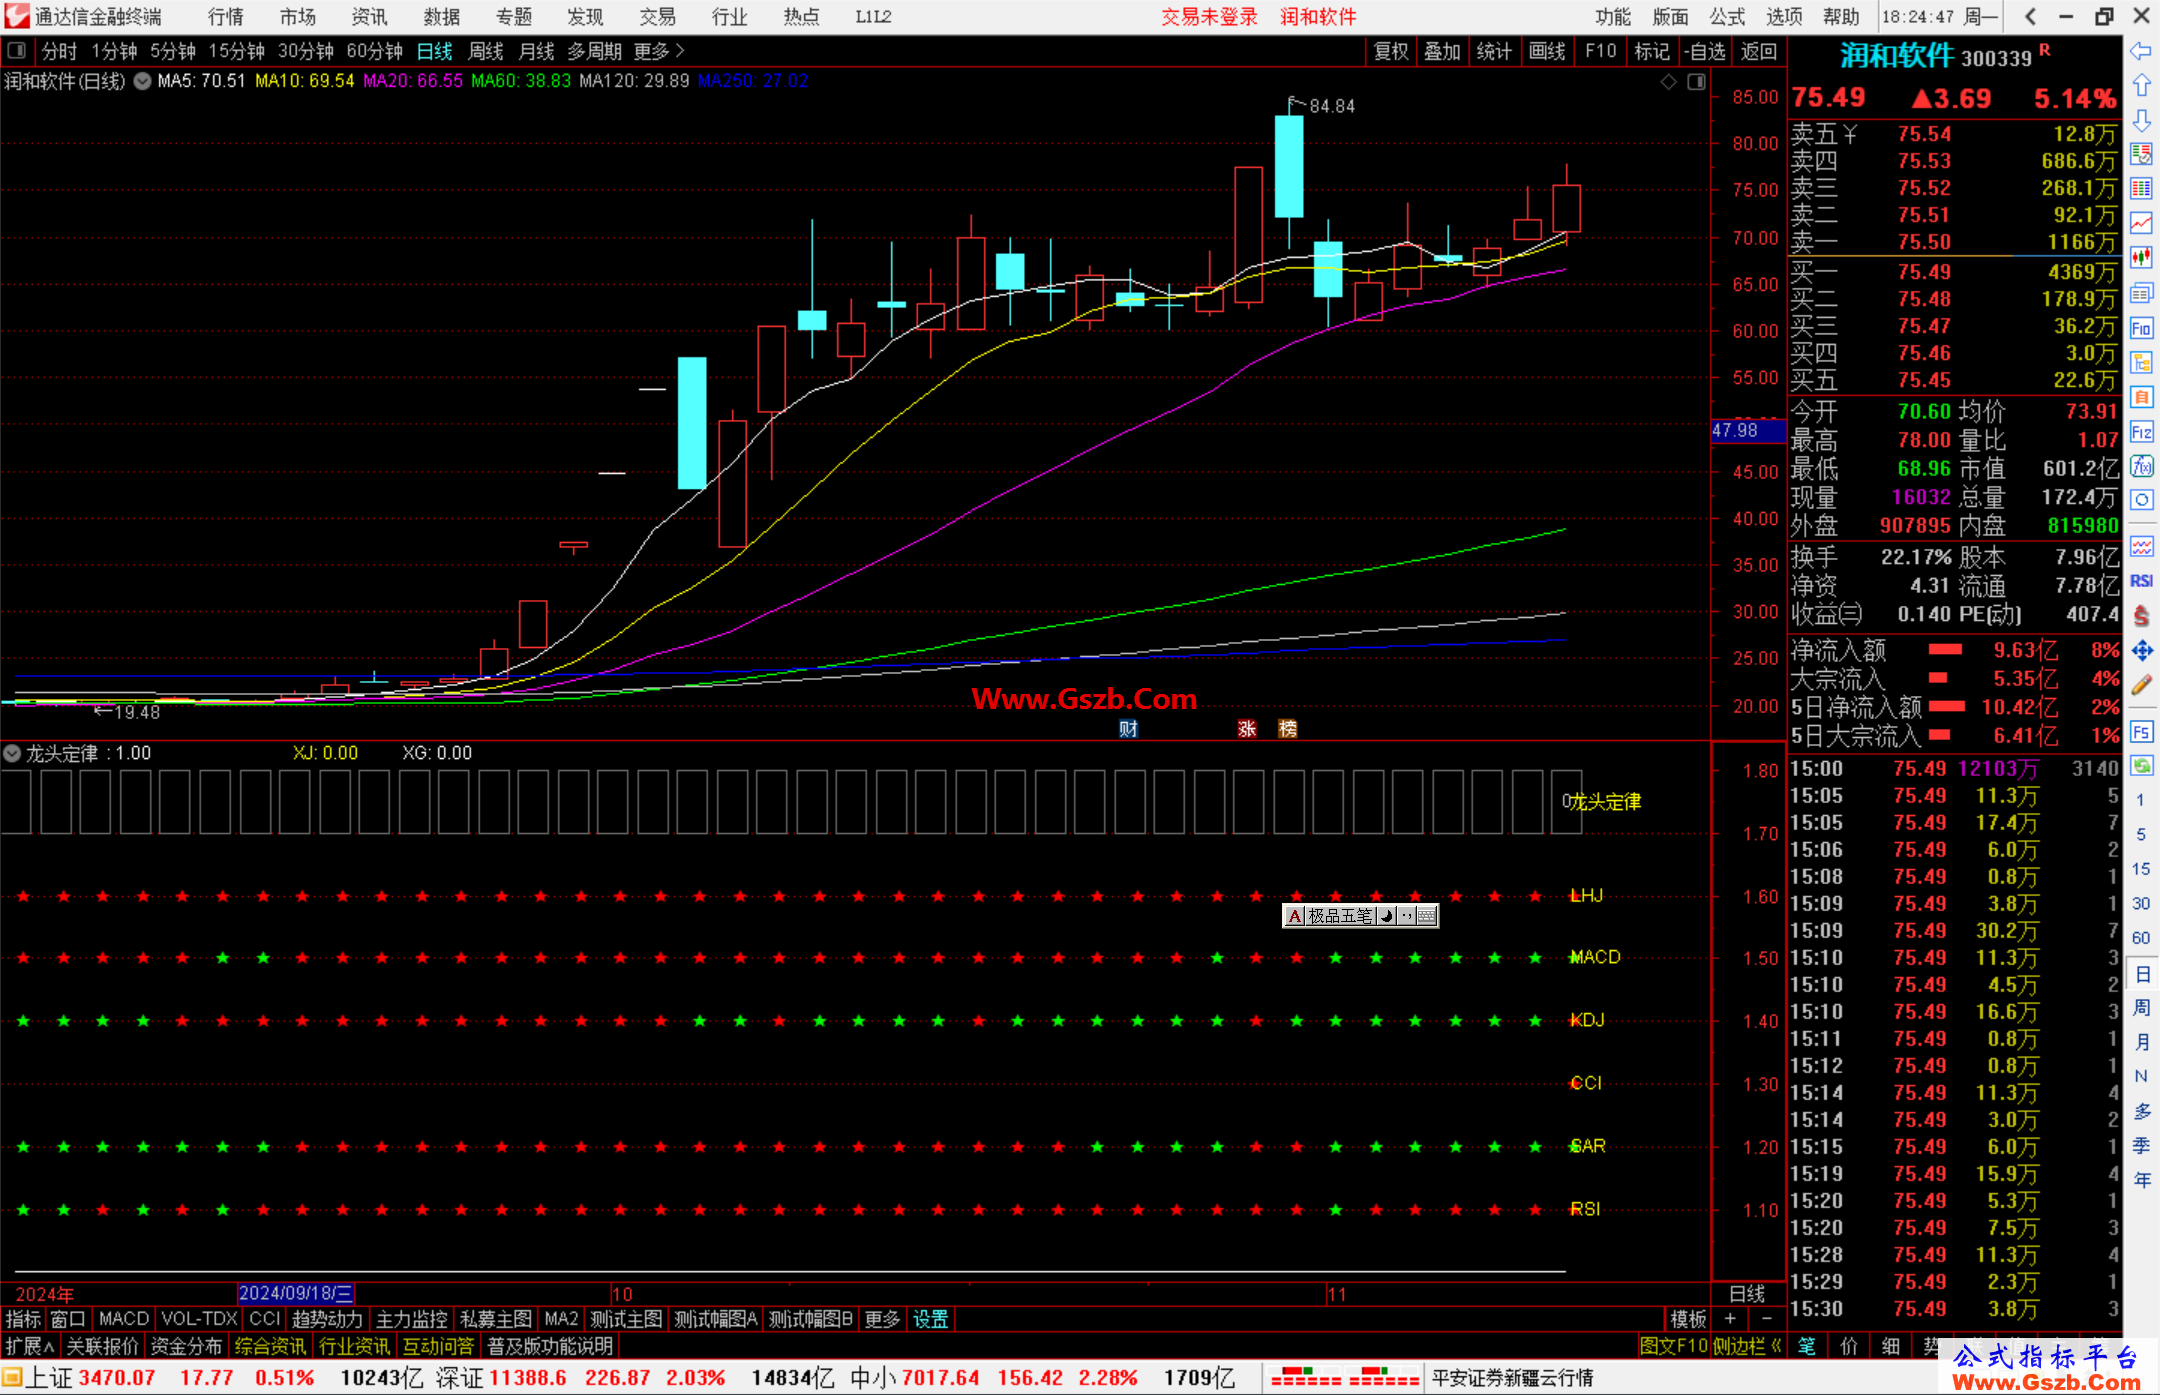Click the FS sidebar icon
Image resolution: width=2160 pixels, height=1395 pixels.
click(x=2141, y=732)
